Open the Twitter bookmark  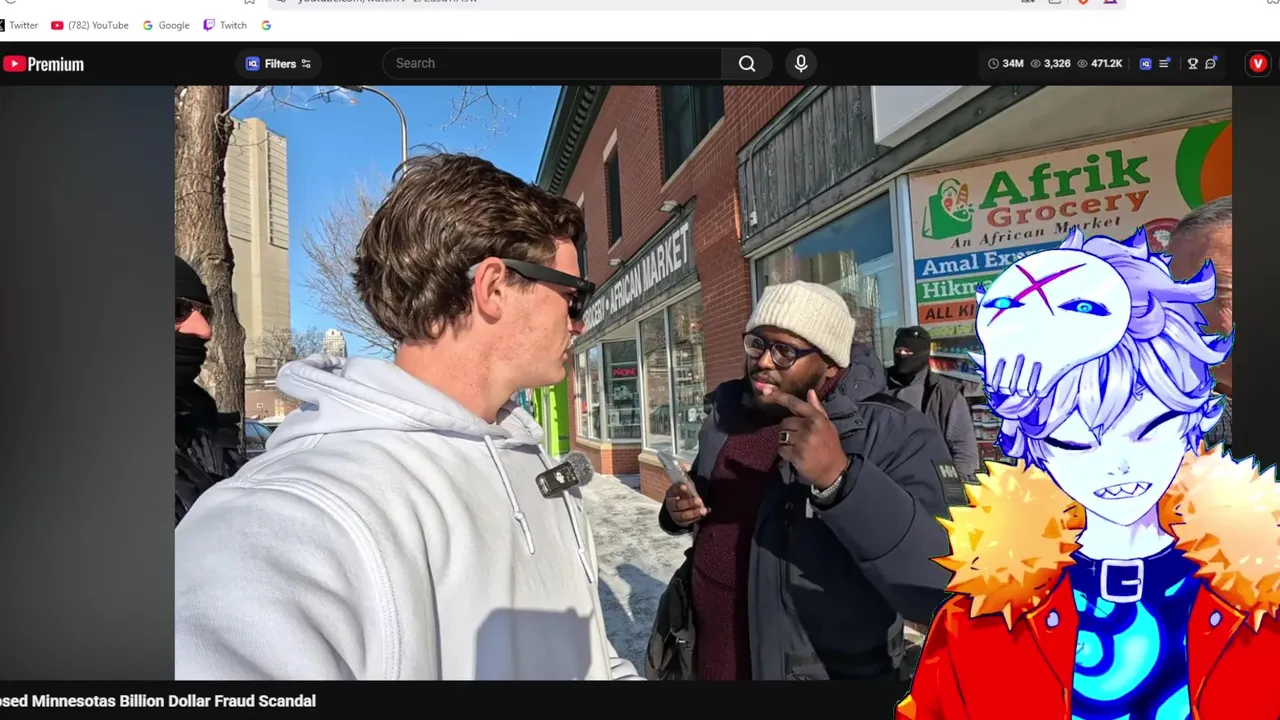[19, 25]
